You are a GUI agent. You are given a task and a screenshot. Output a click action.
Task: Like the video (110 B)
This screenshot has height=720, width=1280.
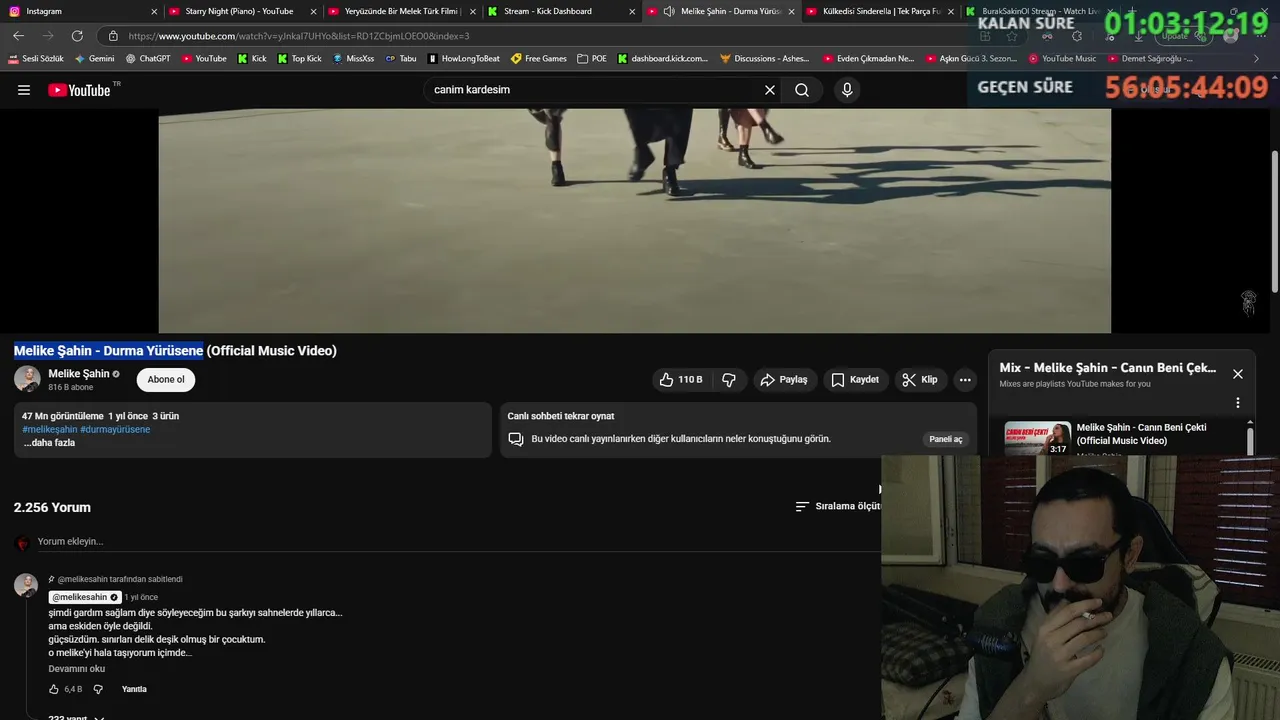click(x=680, y=380)
